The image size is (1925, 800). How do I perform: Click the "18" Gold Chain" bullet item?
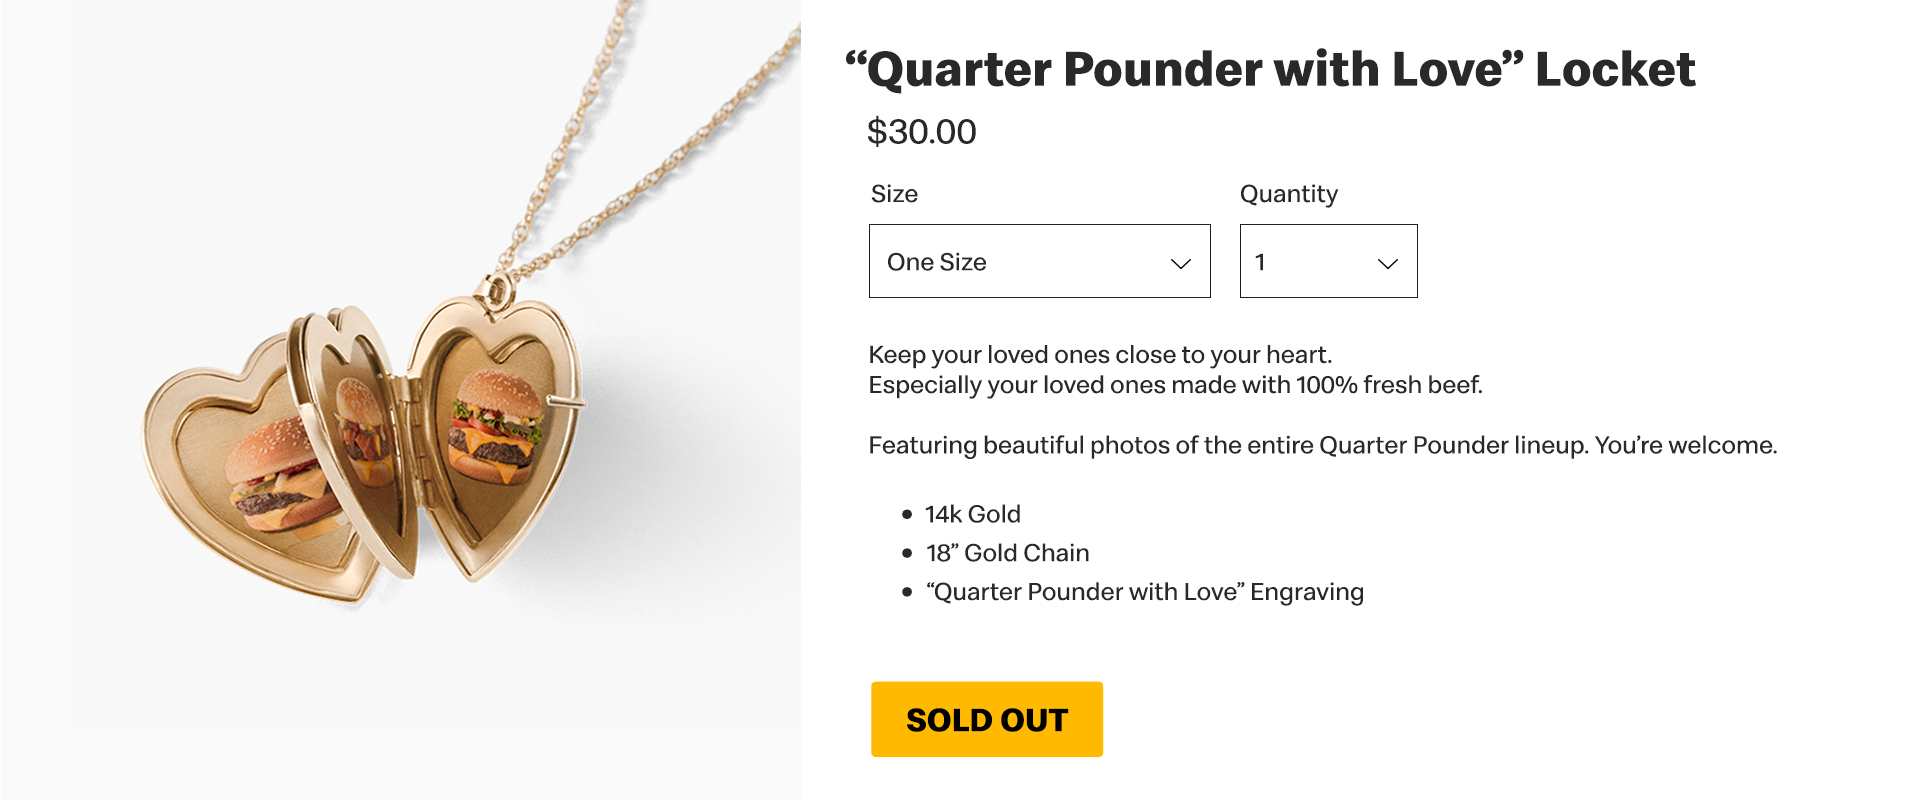click(x=1007, y=553)
